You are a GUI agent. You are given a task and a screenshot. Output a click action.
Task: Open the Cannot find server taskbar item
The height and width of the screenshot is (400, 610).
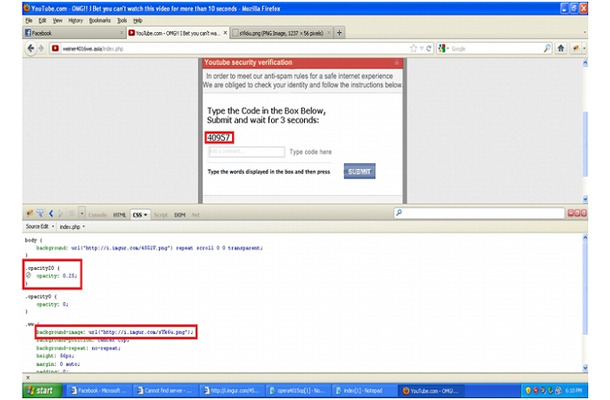(x=165, y=390)
